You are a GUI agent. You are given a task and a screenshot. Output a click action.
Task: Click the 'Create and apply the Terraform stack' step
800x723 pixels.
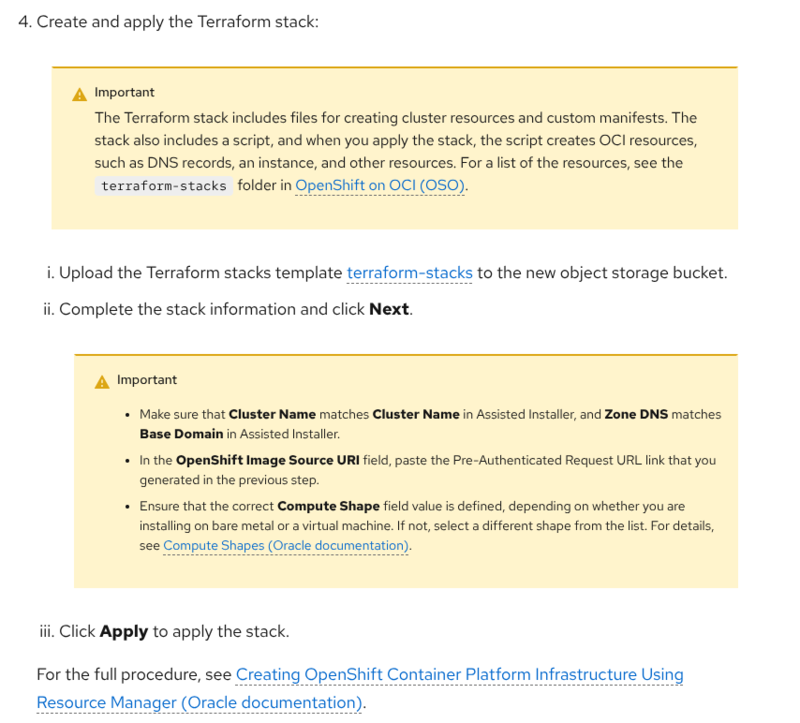(177, 21)
